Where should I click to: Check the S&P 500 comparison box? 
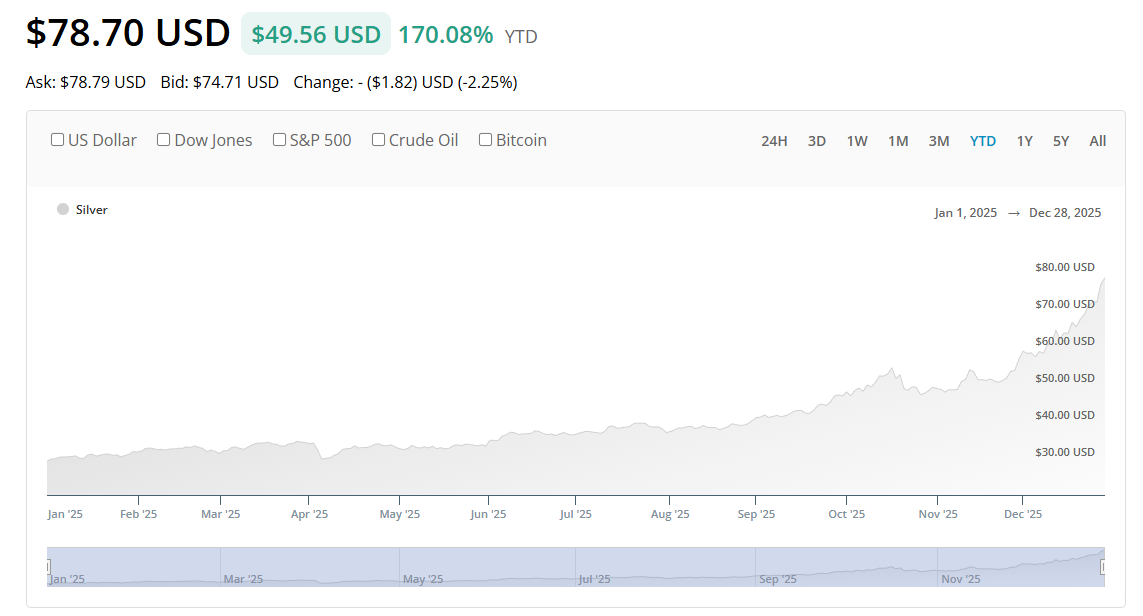coord(279,139)
